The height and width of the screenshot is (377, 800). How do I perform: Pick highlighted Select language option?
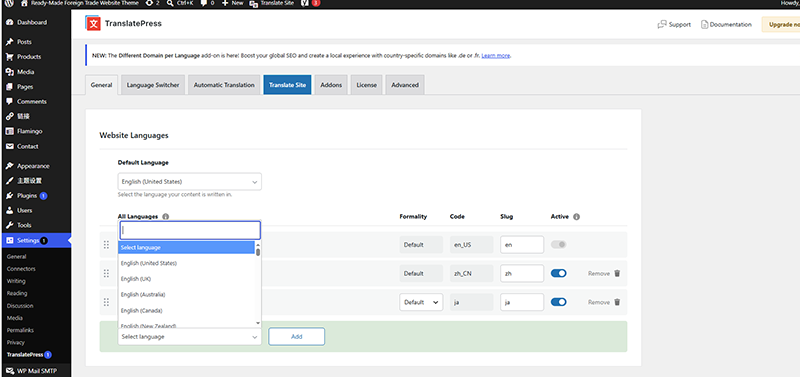[x=186, y=247]
